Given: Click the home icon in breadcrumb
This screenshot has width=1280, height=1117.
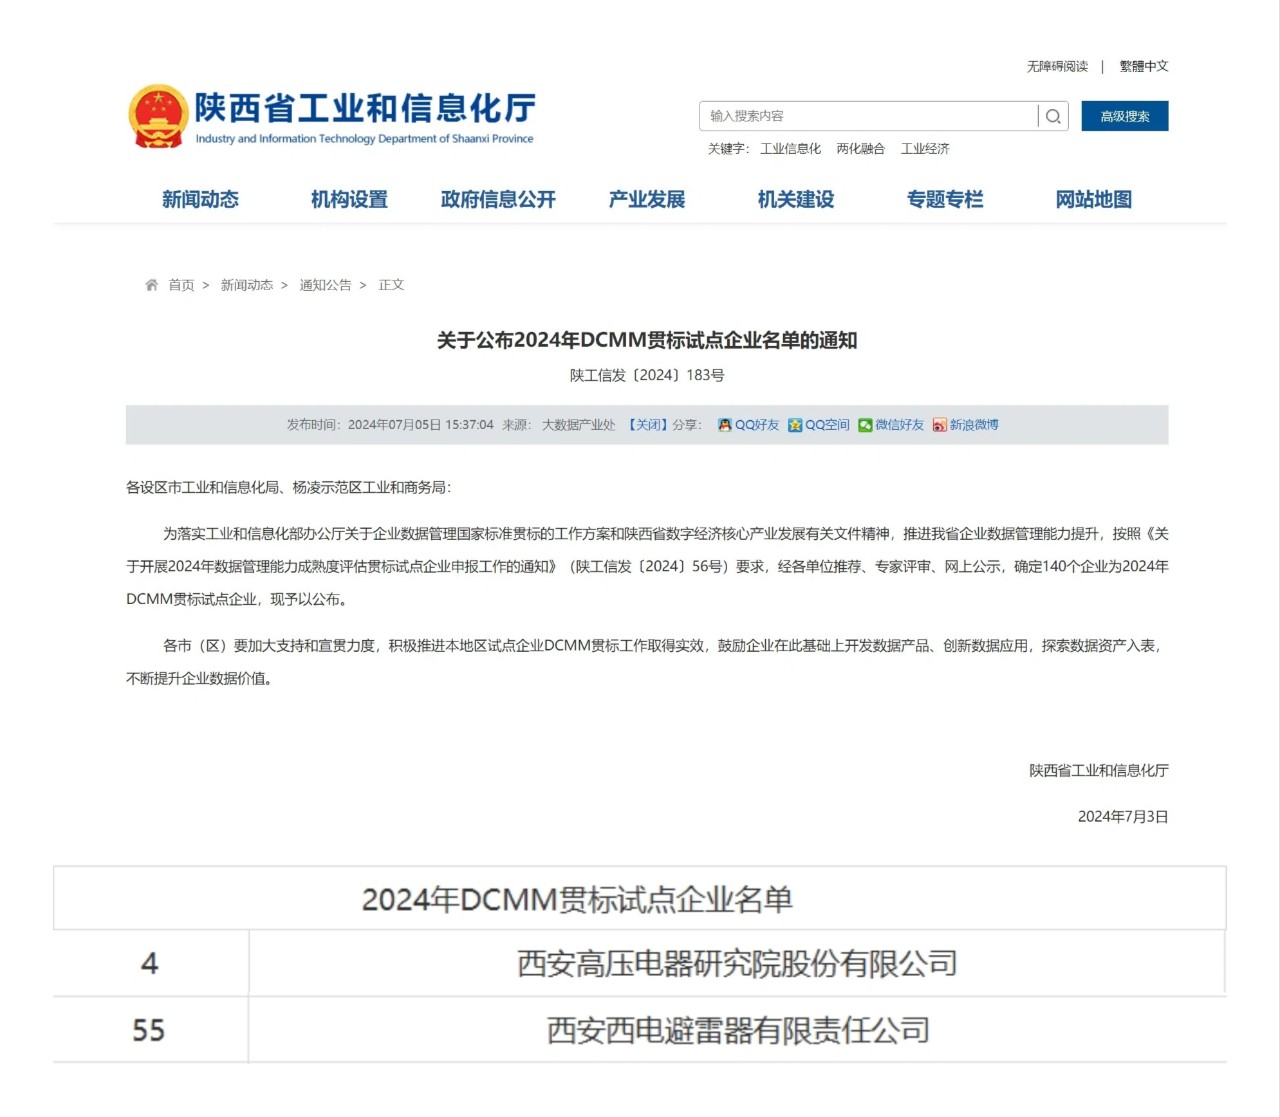Looking at the screenshot, I should (152, 285).
